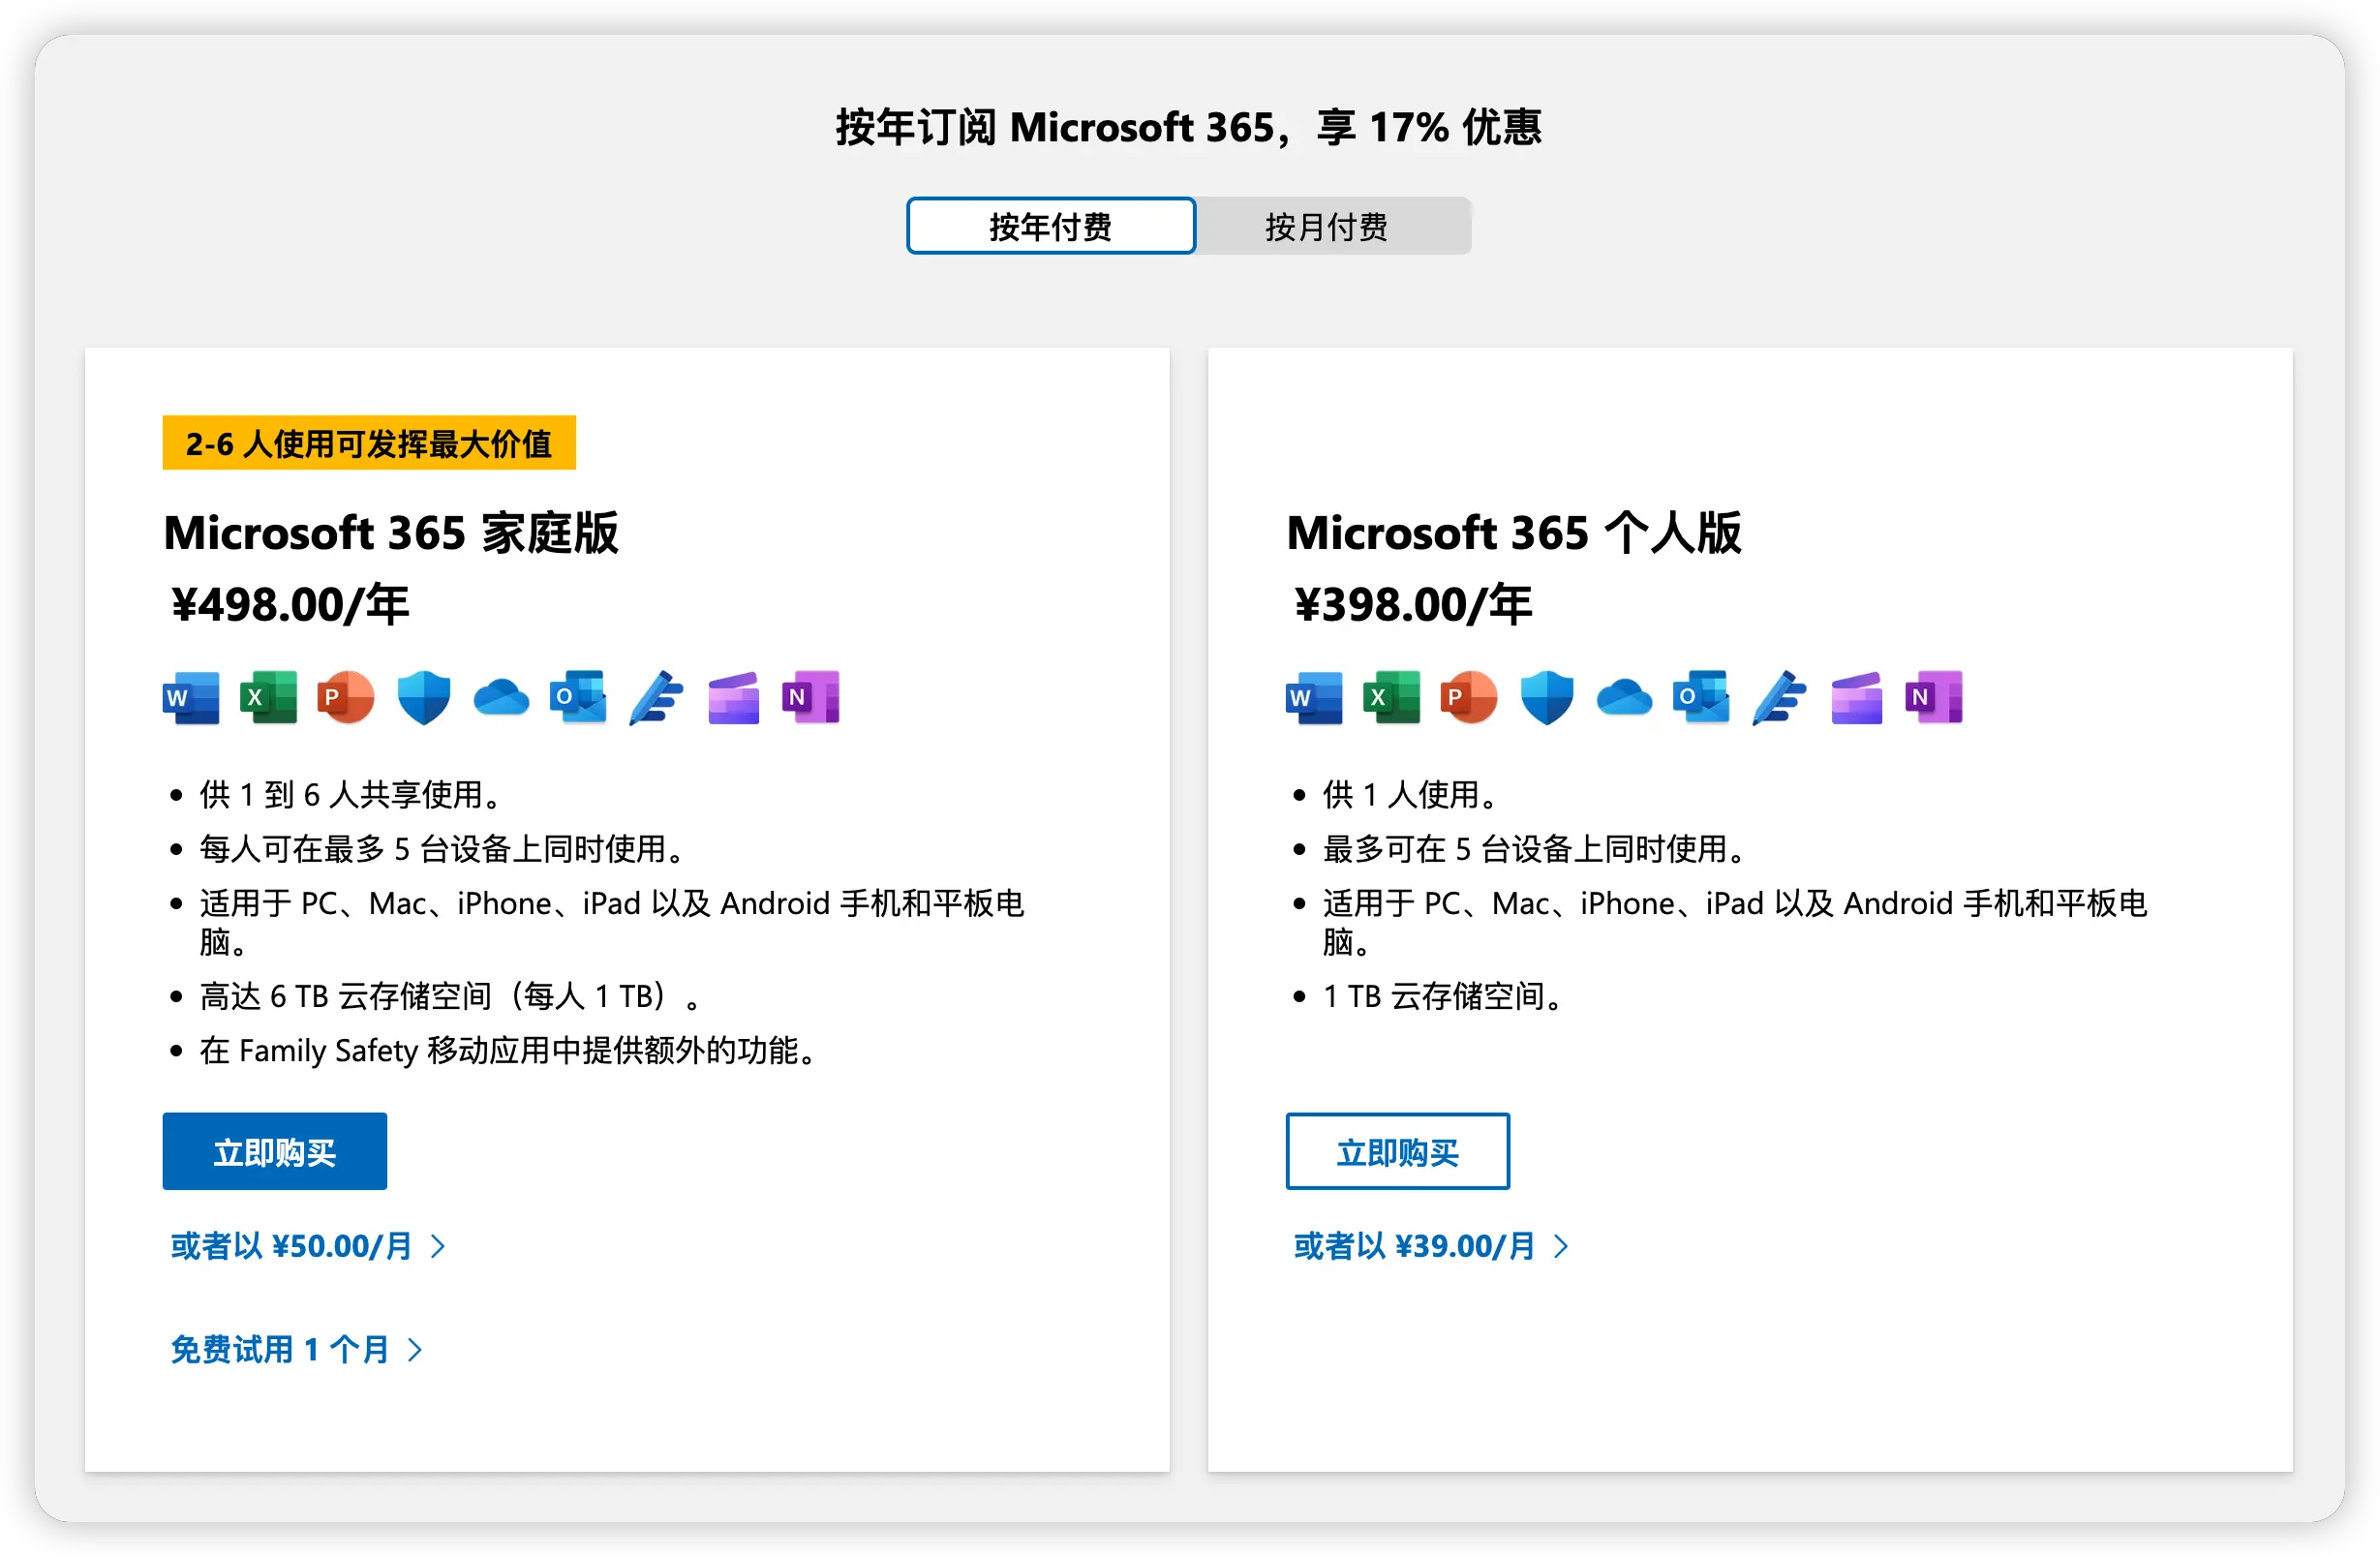Click the ¥398.00/年 price

1413,605
